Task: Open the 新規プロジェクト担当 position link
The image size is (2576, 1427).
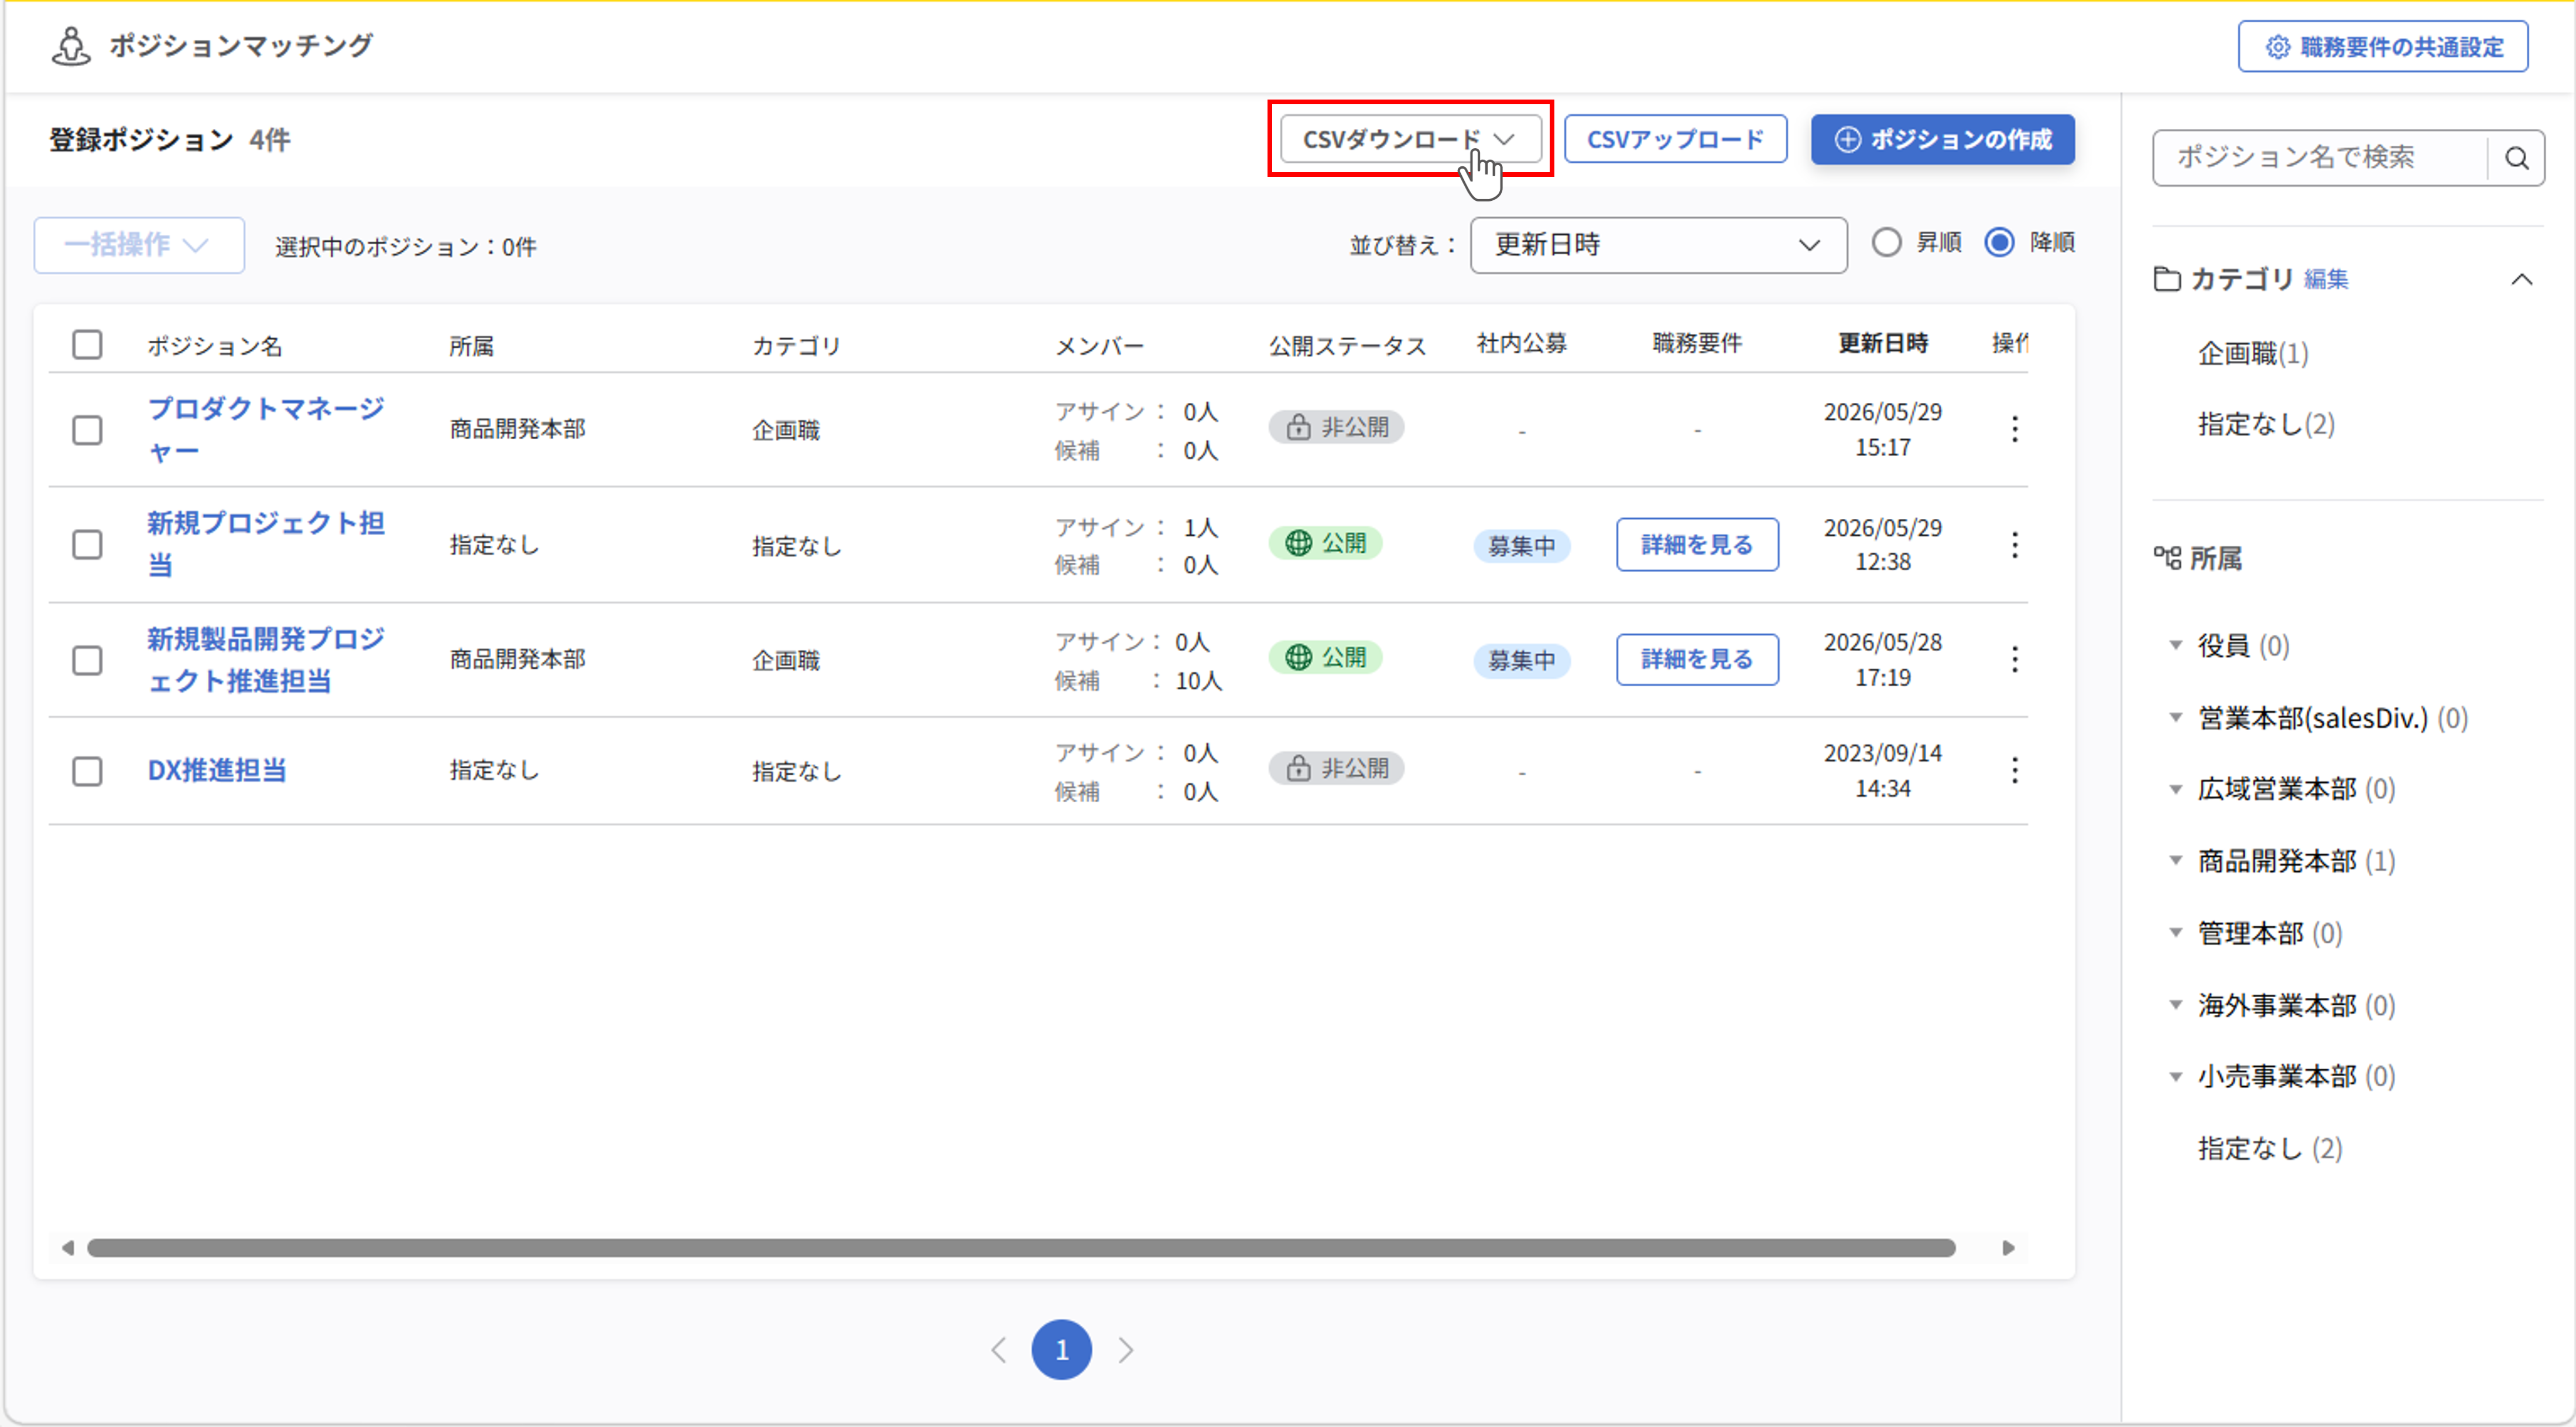Action: (x=265, y=544)
